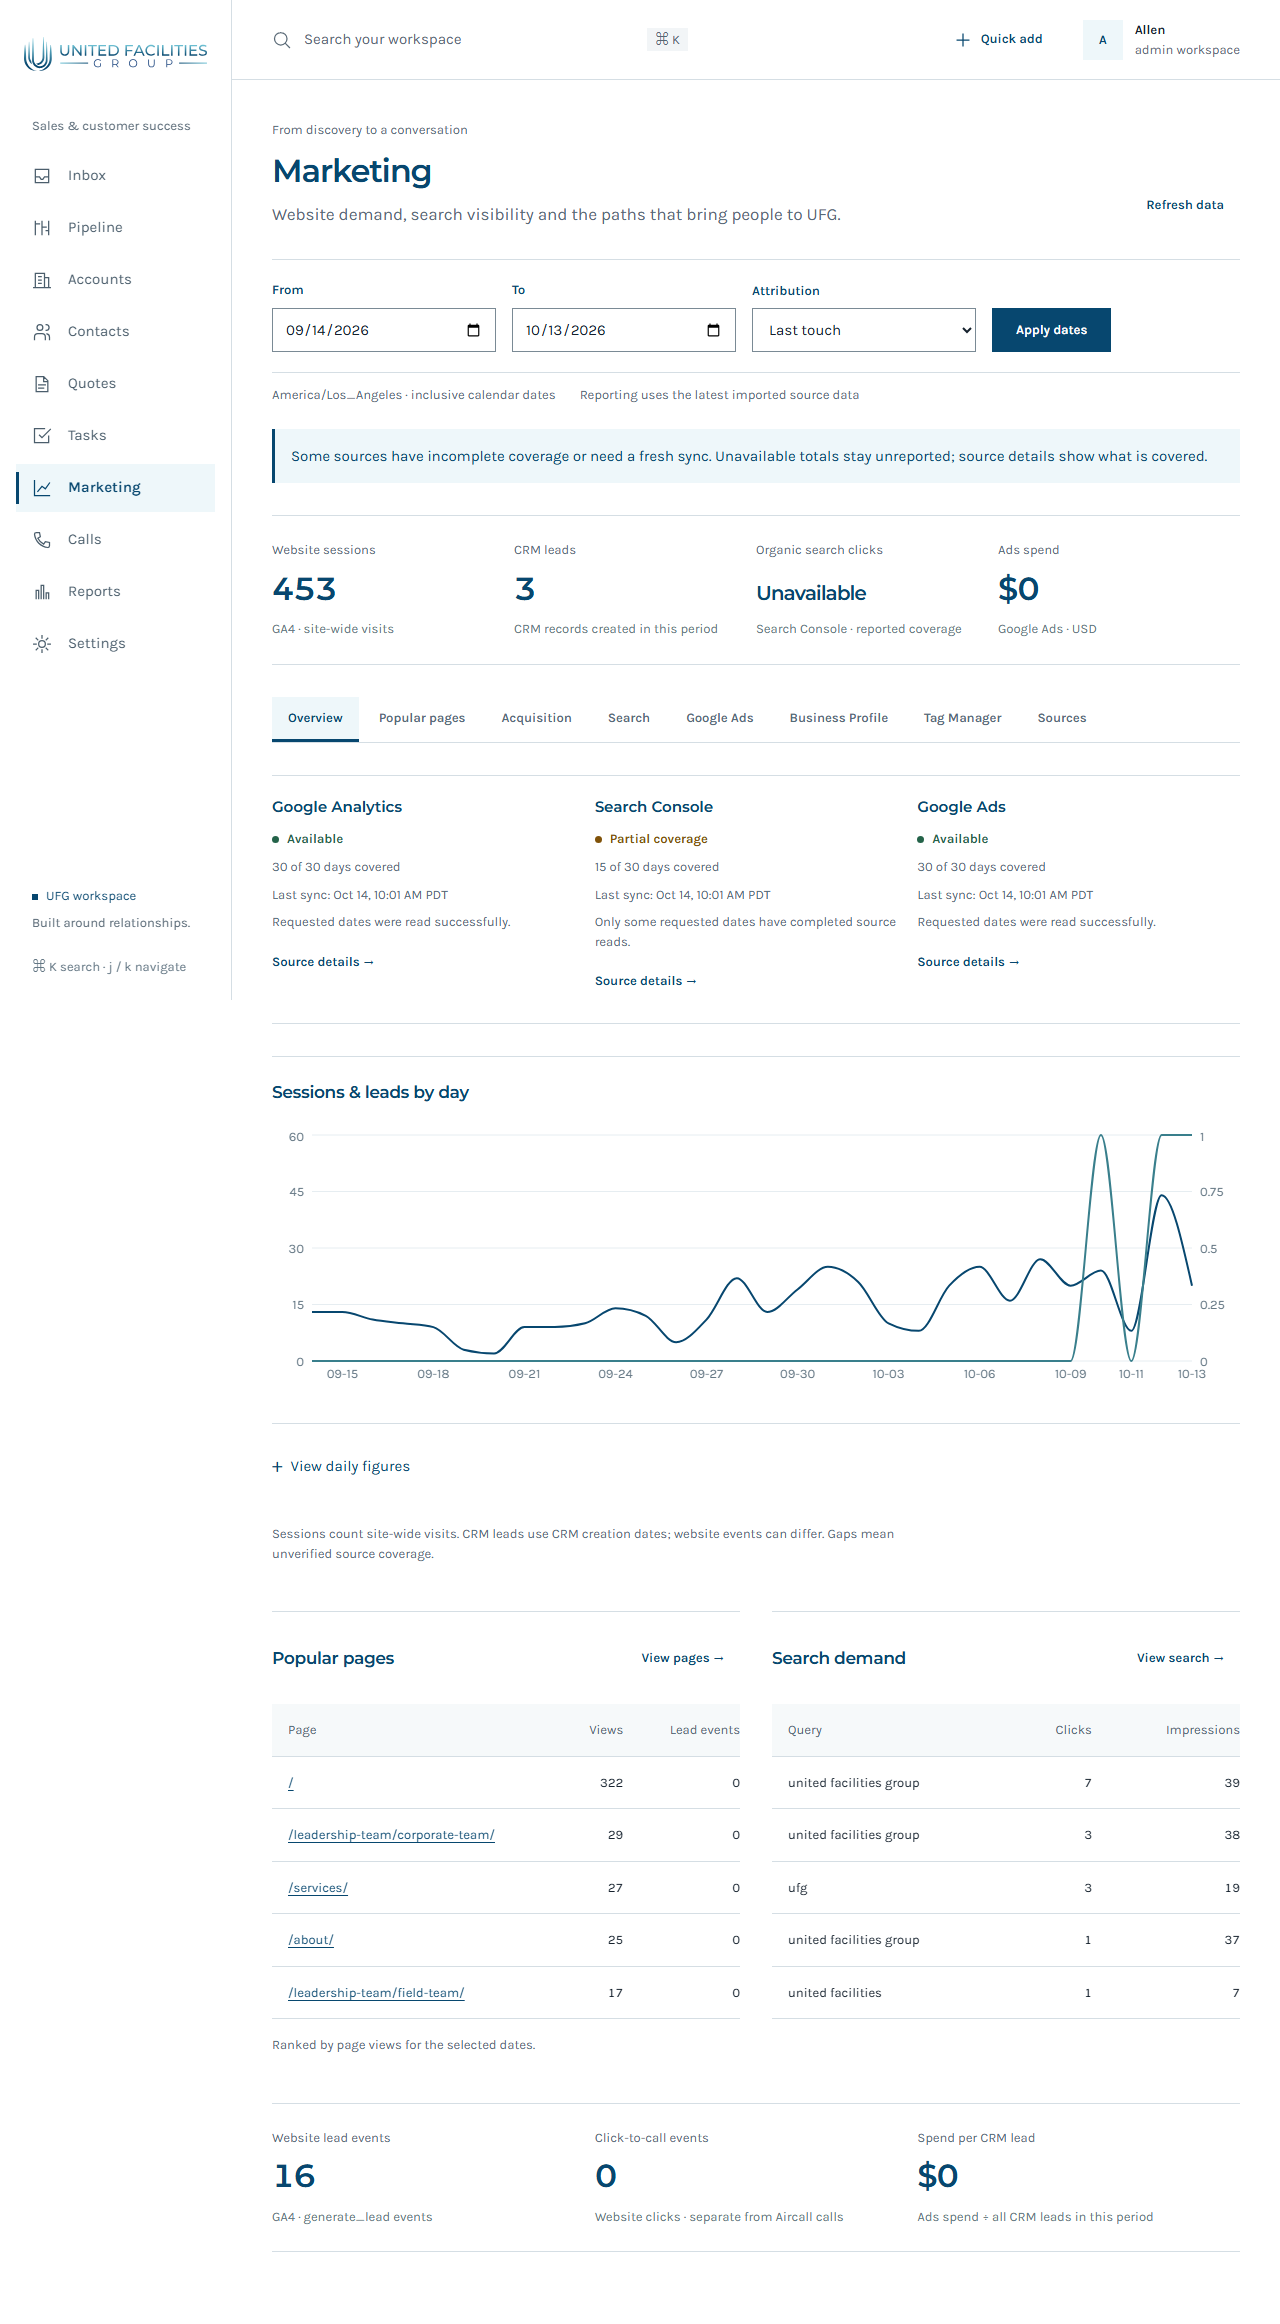Click the search magnifier icon

click(282, 40)
